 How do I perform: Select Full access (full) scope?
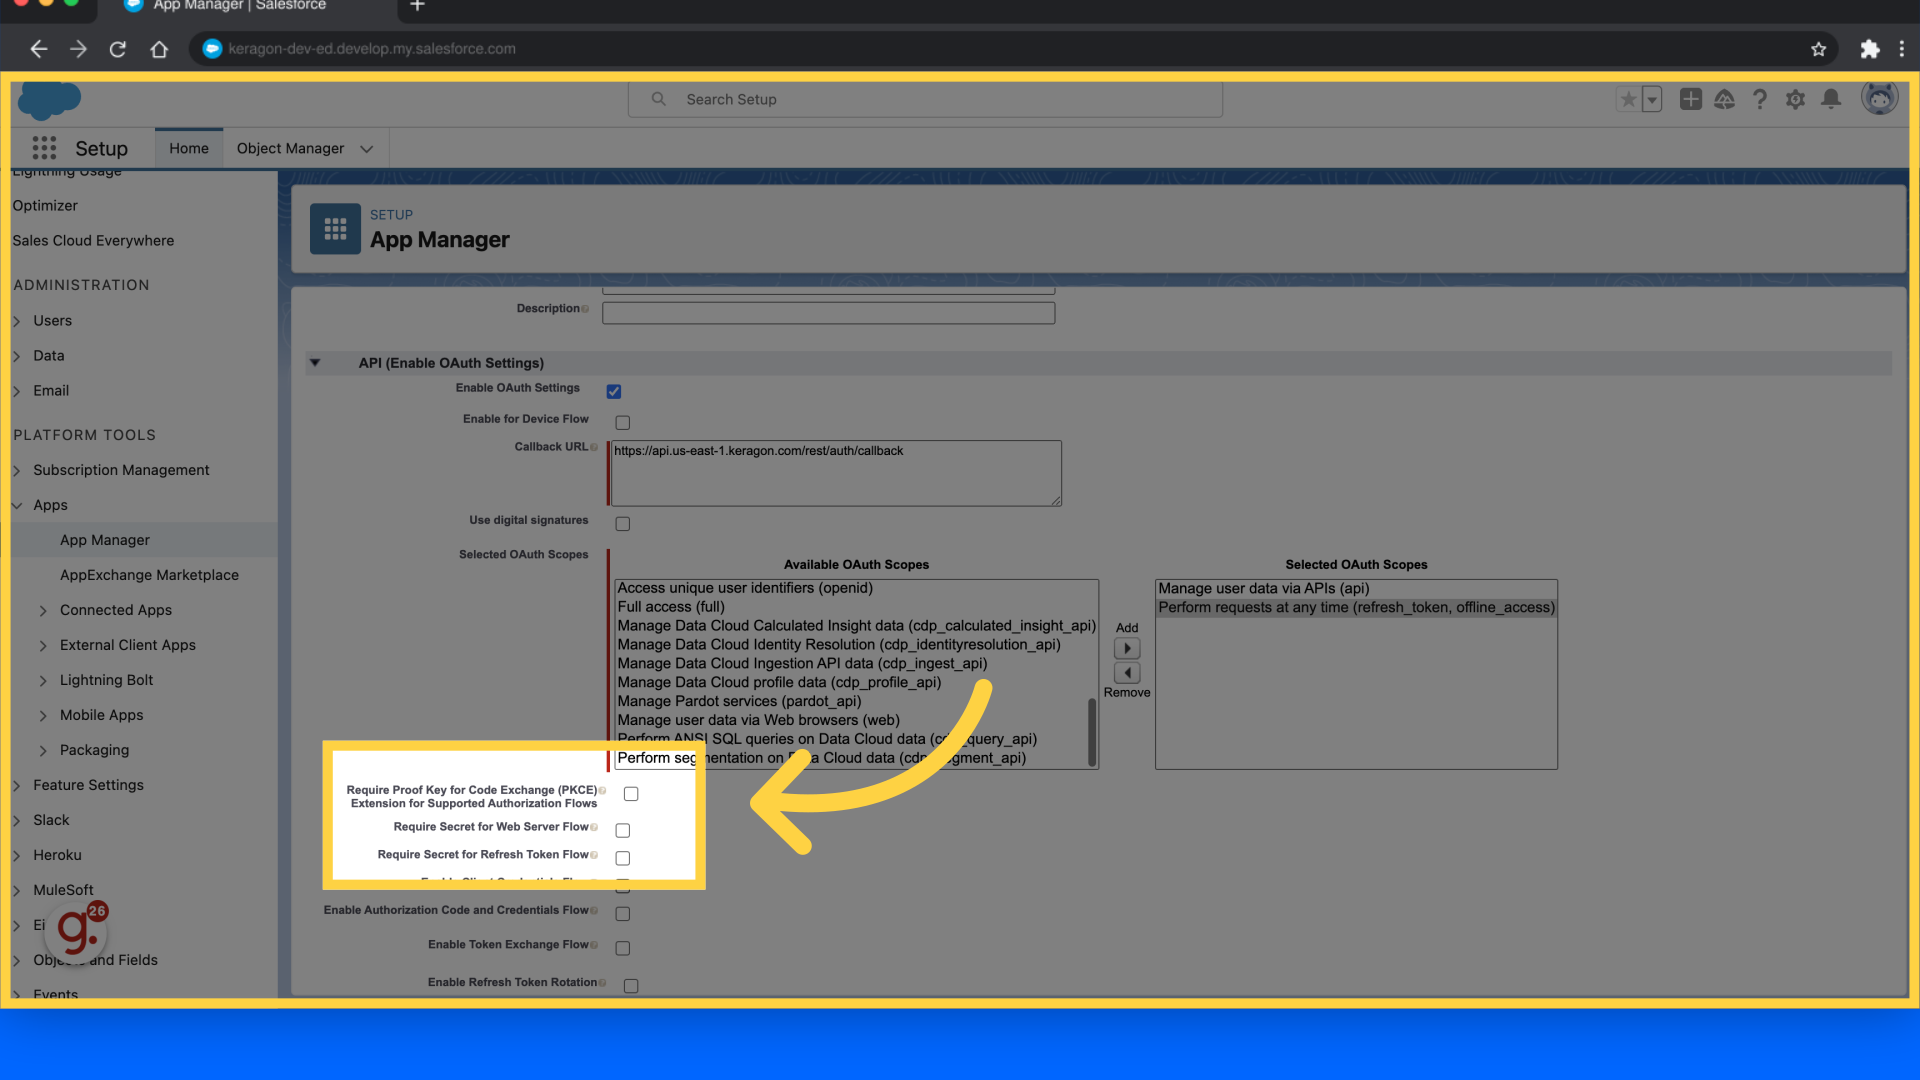pos(671,607)
